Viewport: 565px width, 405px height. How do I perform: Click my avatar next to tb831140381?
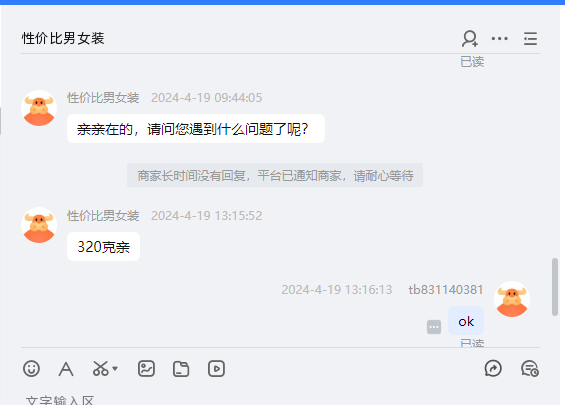point(512,299)
